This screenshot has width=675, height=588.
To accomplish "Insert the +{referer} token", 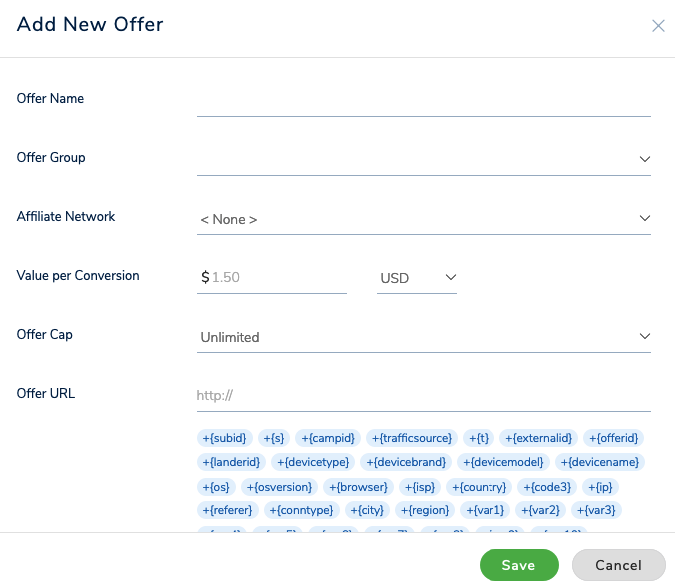I will [228, 511].
